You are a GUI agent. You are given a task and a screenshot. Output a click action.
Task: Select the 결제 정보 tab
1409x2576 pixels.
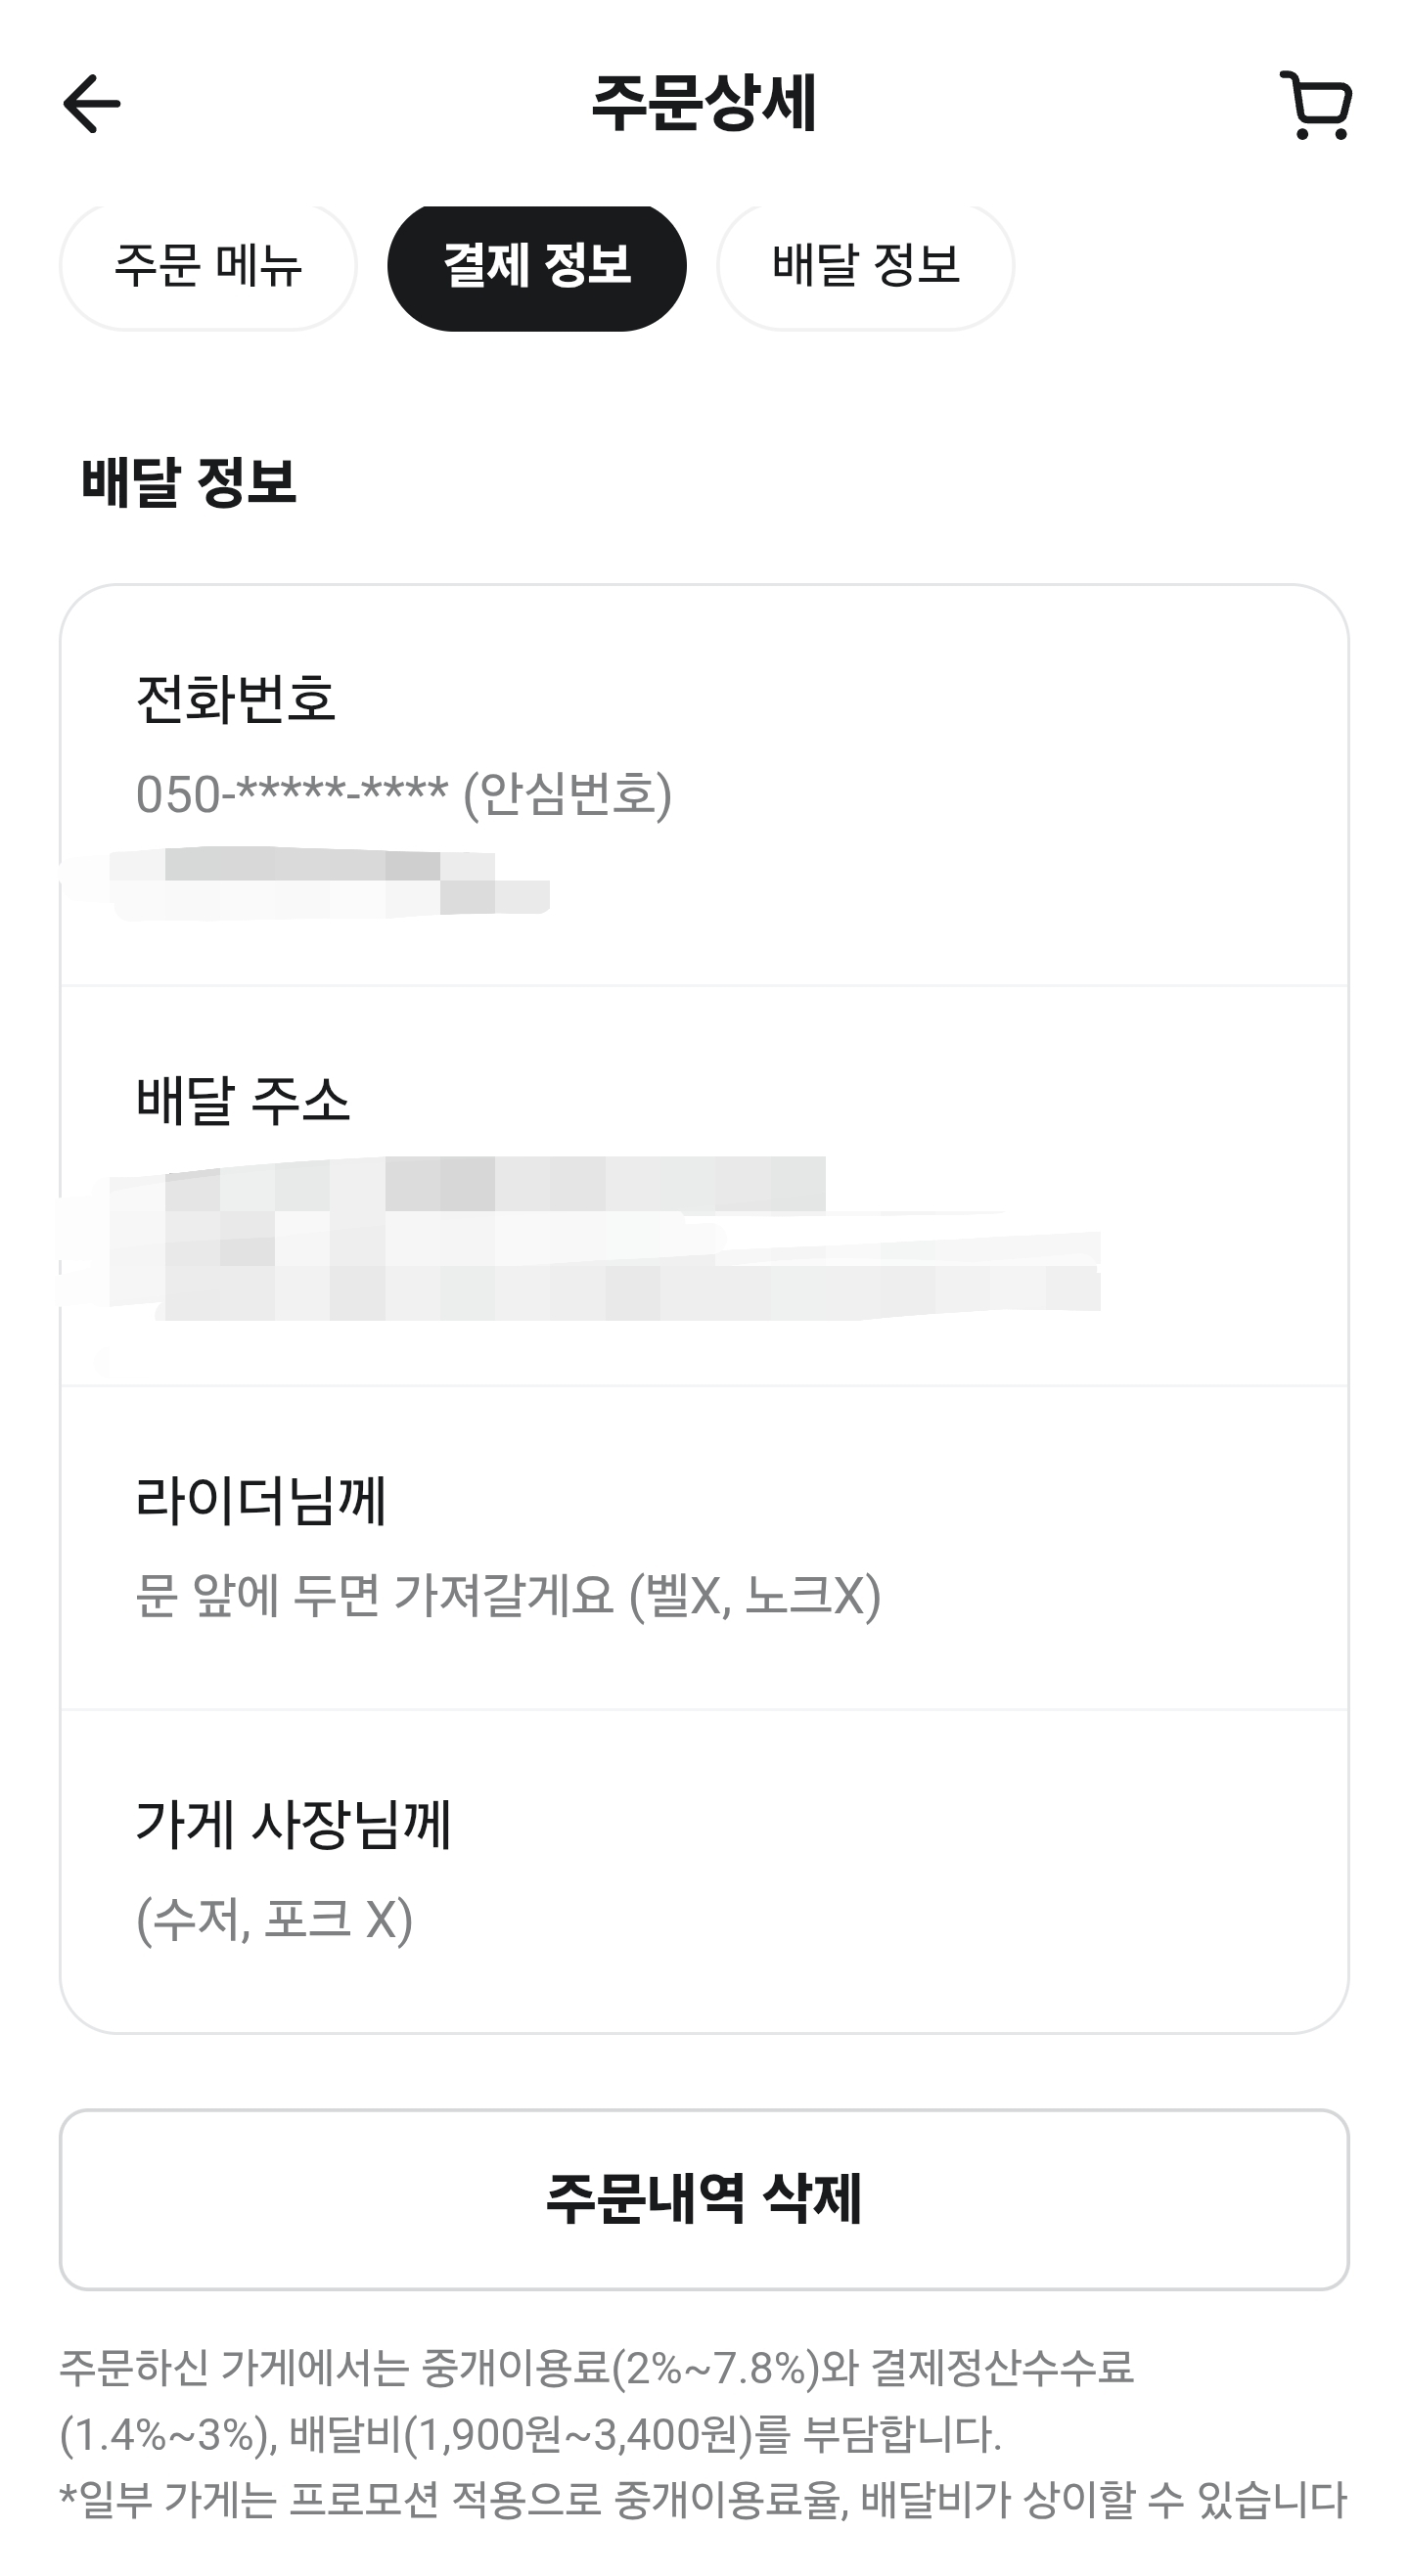[536, 266]
